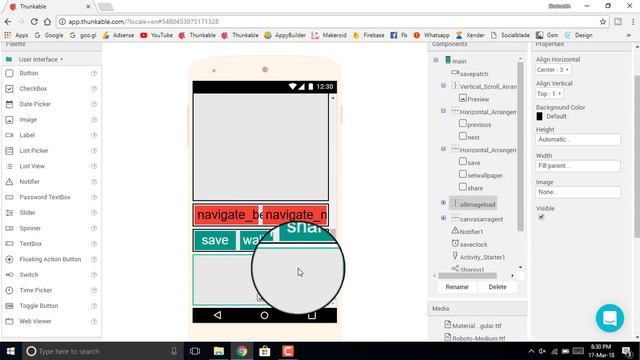Open the chat support bubble

(610, 318)
